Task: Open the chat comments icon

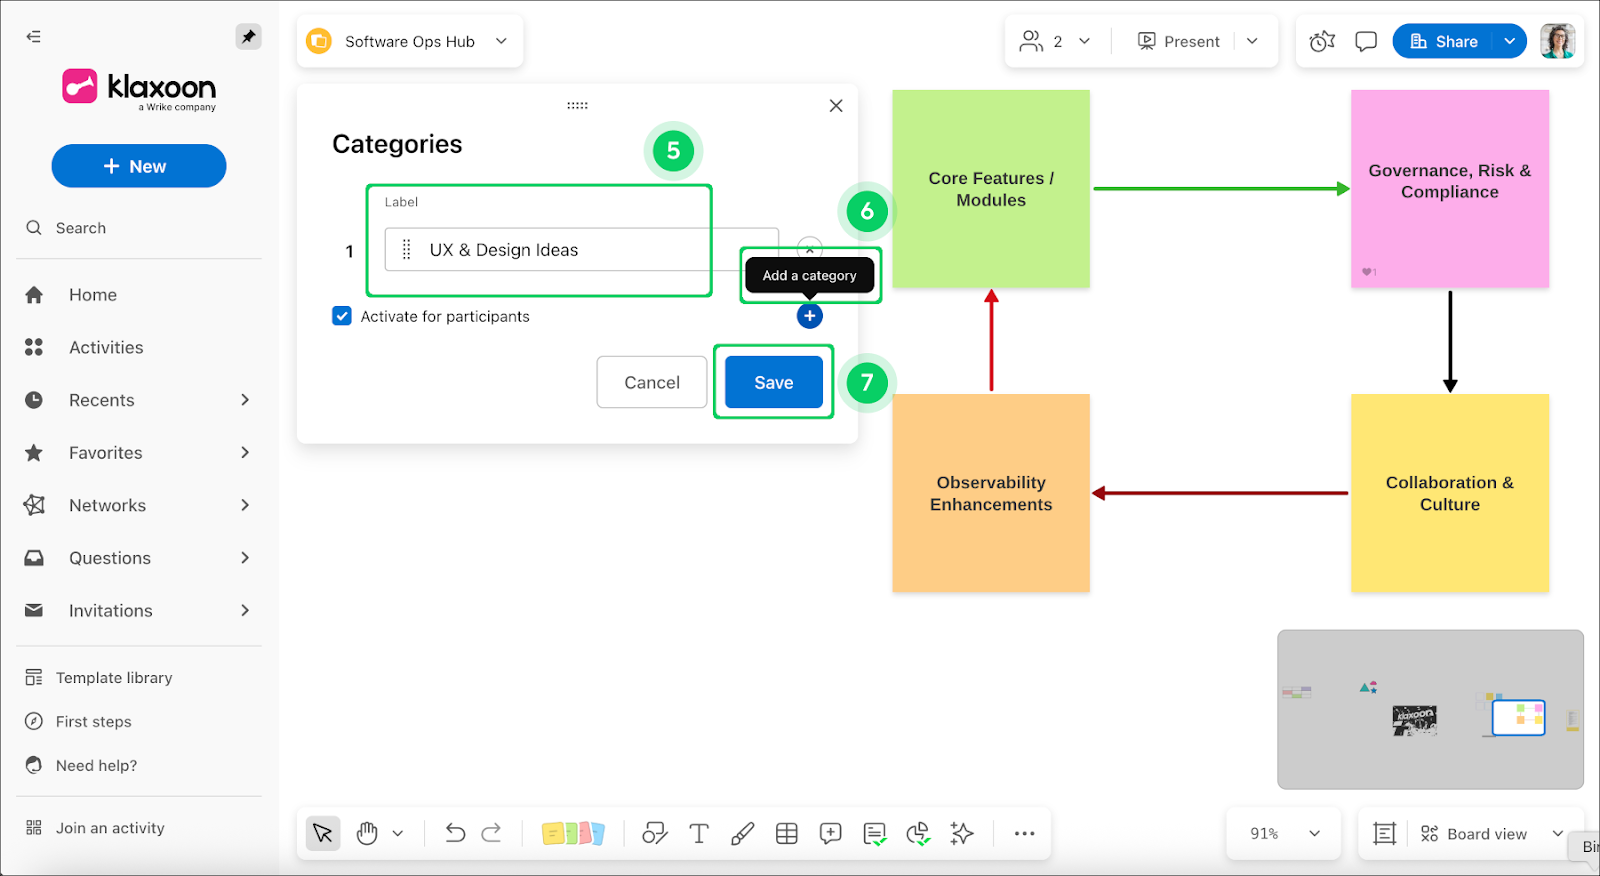Action: click(x=1366, y=41)
